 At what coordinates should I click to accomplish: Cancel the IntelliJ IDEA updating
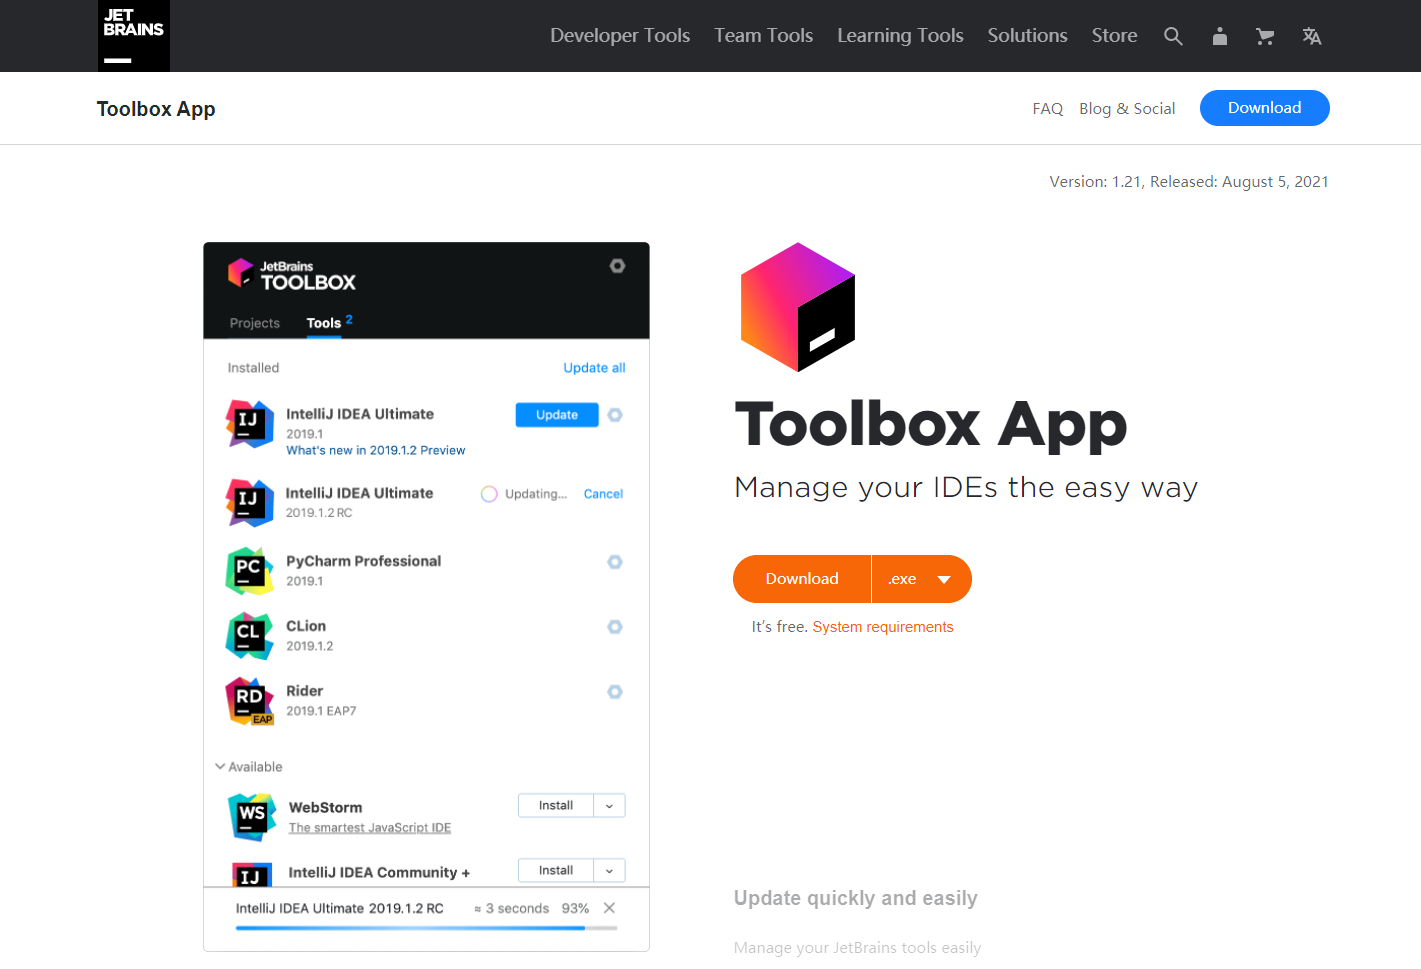603,494
